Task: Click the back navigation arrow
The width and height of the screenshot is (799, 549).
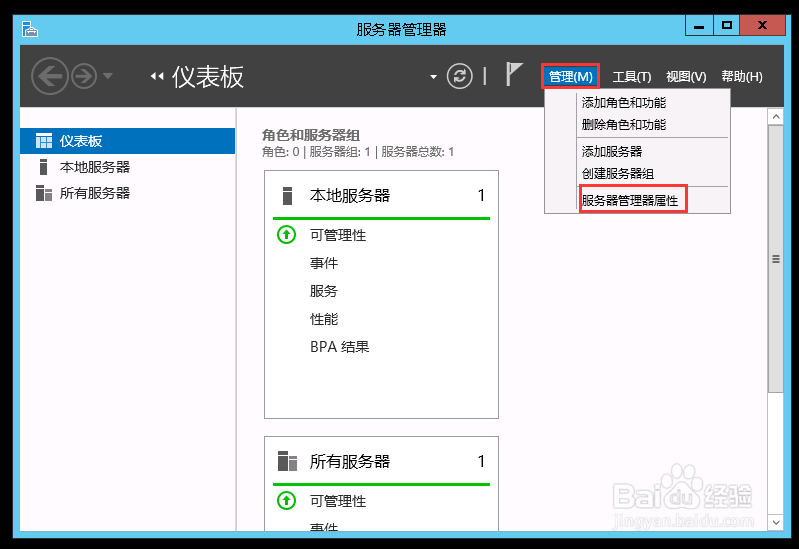Action: pyautogui.click(x=49, y=76)
